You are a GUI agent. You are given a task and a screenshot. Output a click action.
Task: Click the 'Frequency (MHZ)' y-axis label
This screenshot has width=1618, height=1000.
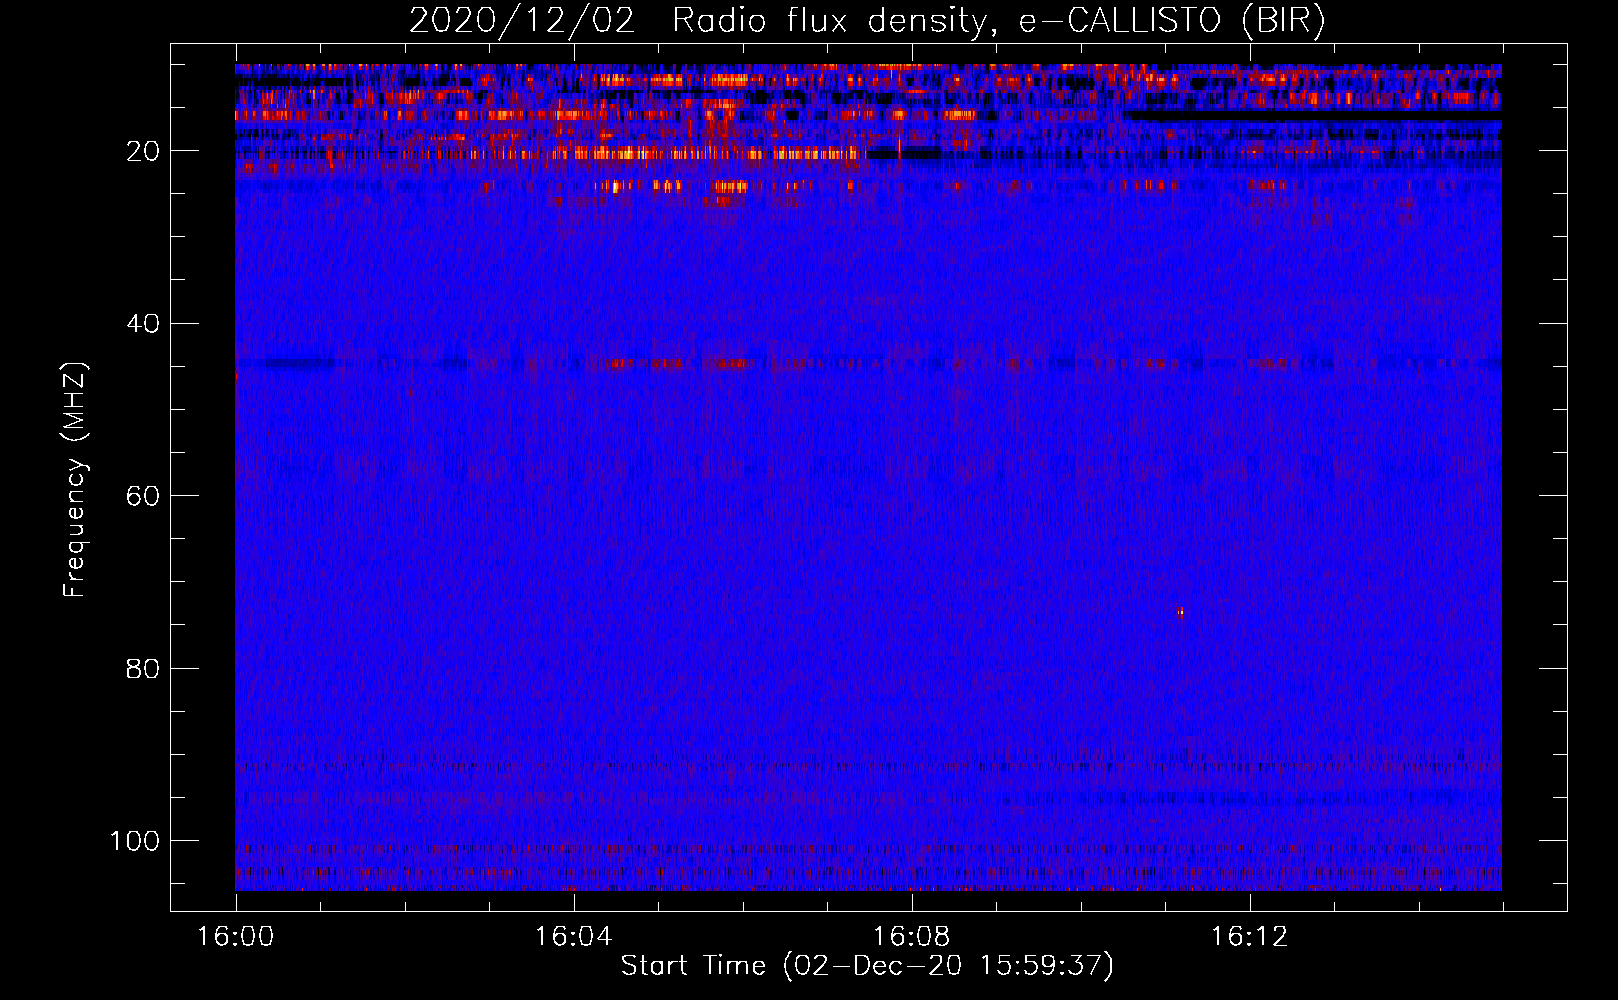tap(75, 480)
